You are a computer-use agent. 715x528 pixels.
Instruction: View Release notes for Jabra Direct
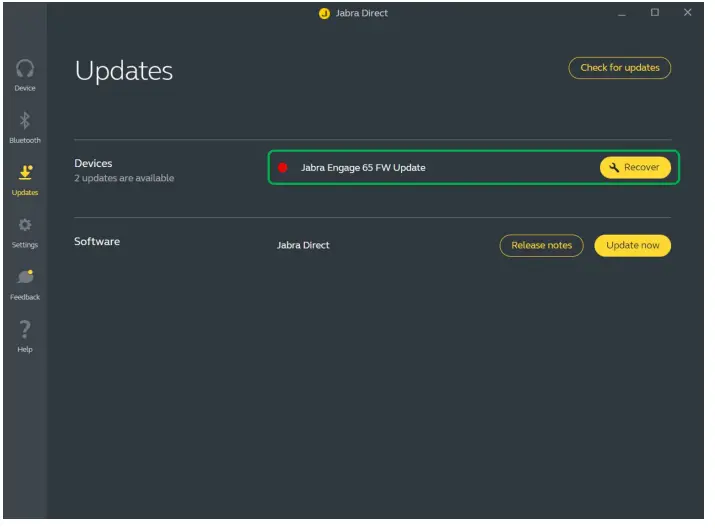pyautogui.click(x=541, y=245)
